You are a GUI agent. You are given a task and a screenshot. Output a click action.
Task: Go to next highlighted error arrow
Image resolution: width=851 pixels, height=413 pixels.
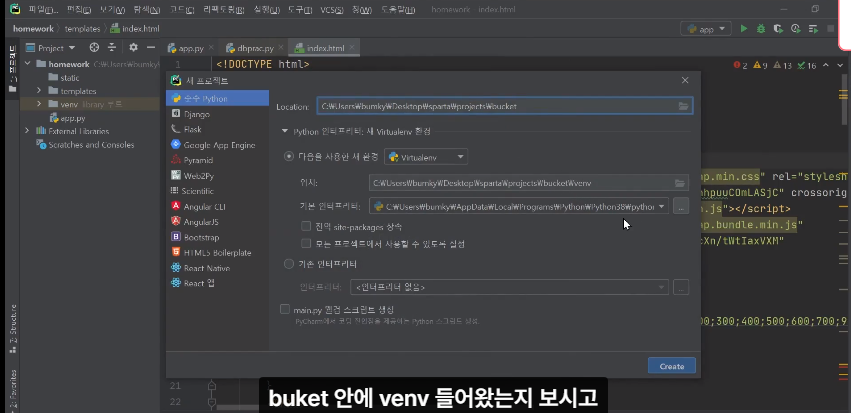(x=838, y=66)
